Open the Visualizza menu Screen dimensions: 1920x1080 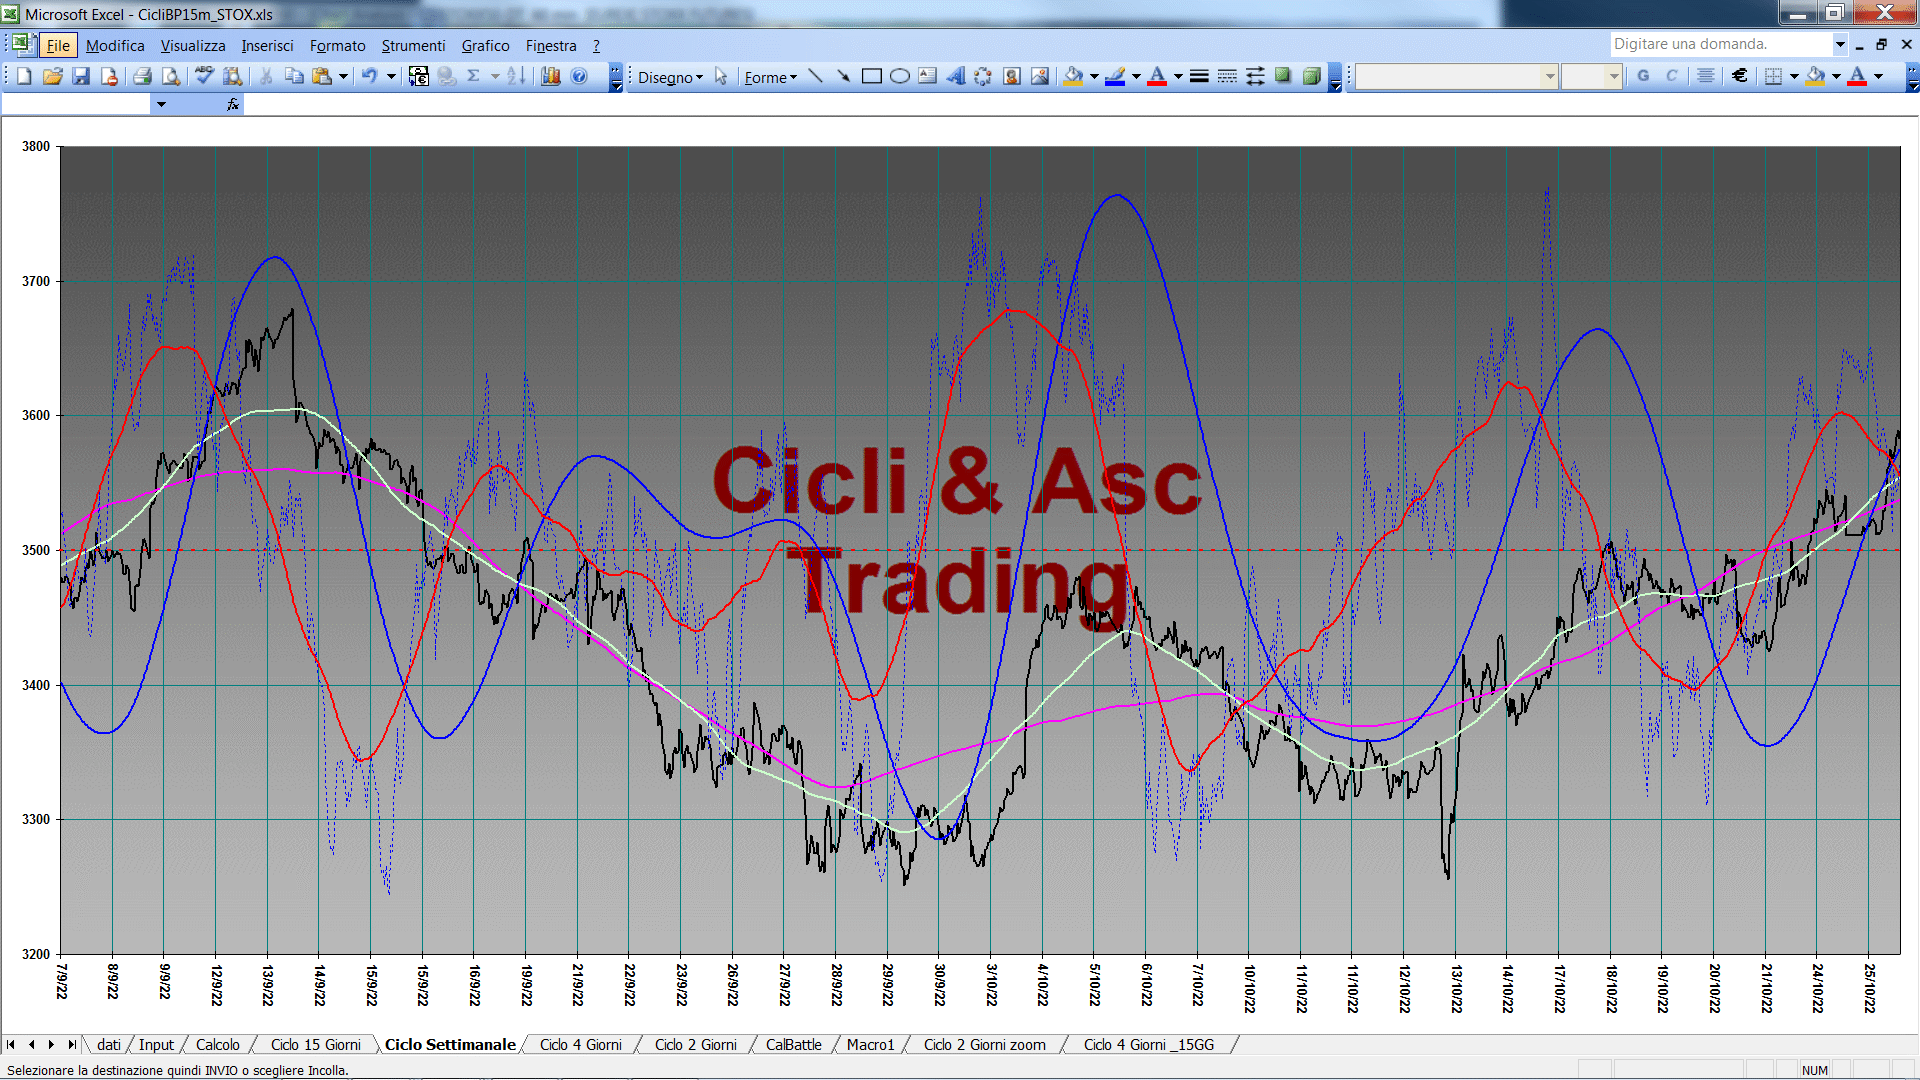(x=193, y=45)
